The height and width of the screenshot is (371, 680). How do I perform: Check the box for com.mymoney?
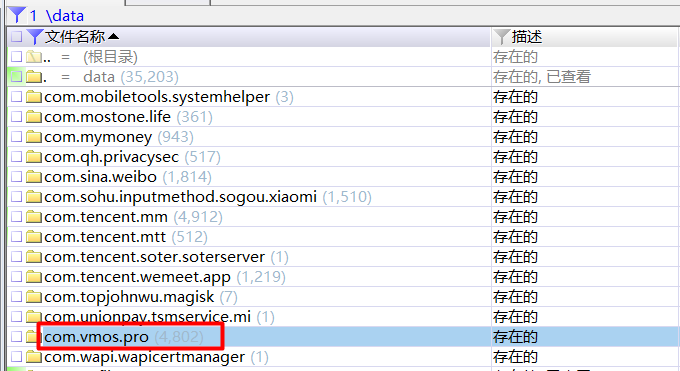[16, 137]
